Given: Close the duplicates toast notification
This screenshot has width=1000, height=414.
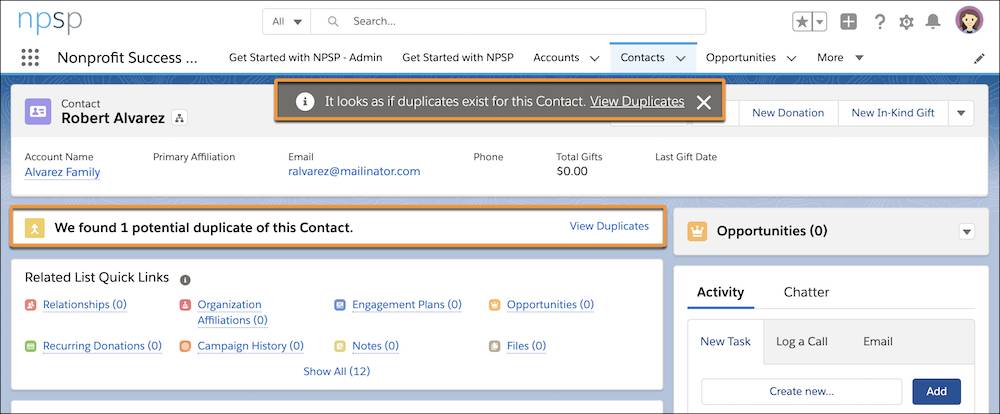Looking at the screenshot, I should [703, 102].
